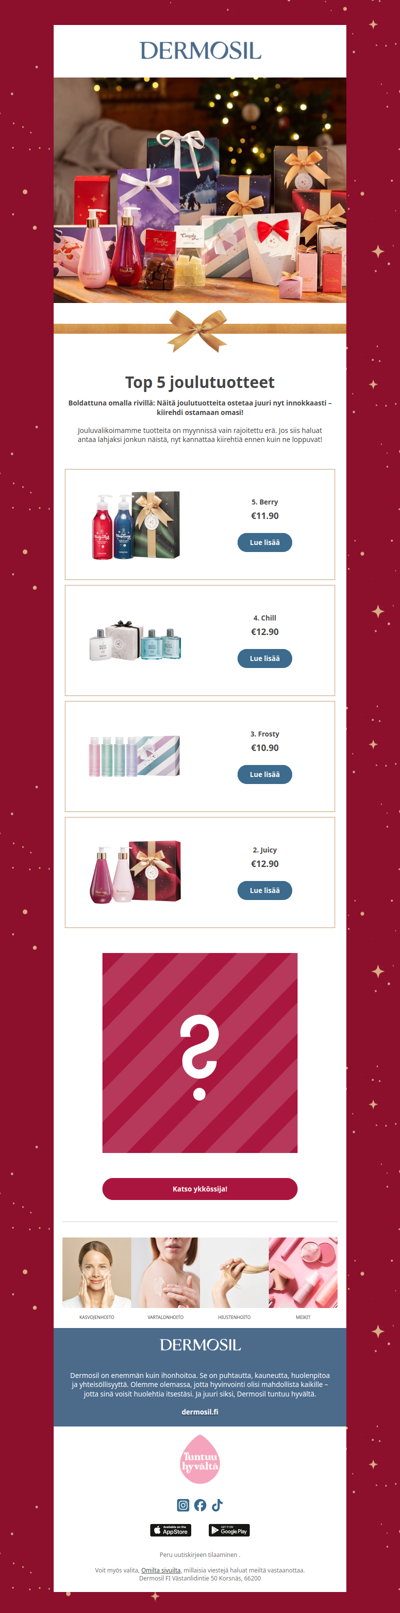Open the Kasvojenhoito category image
Viewport: 400px width, 1613px height.
click(x=97, y=1272)
